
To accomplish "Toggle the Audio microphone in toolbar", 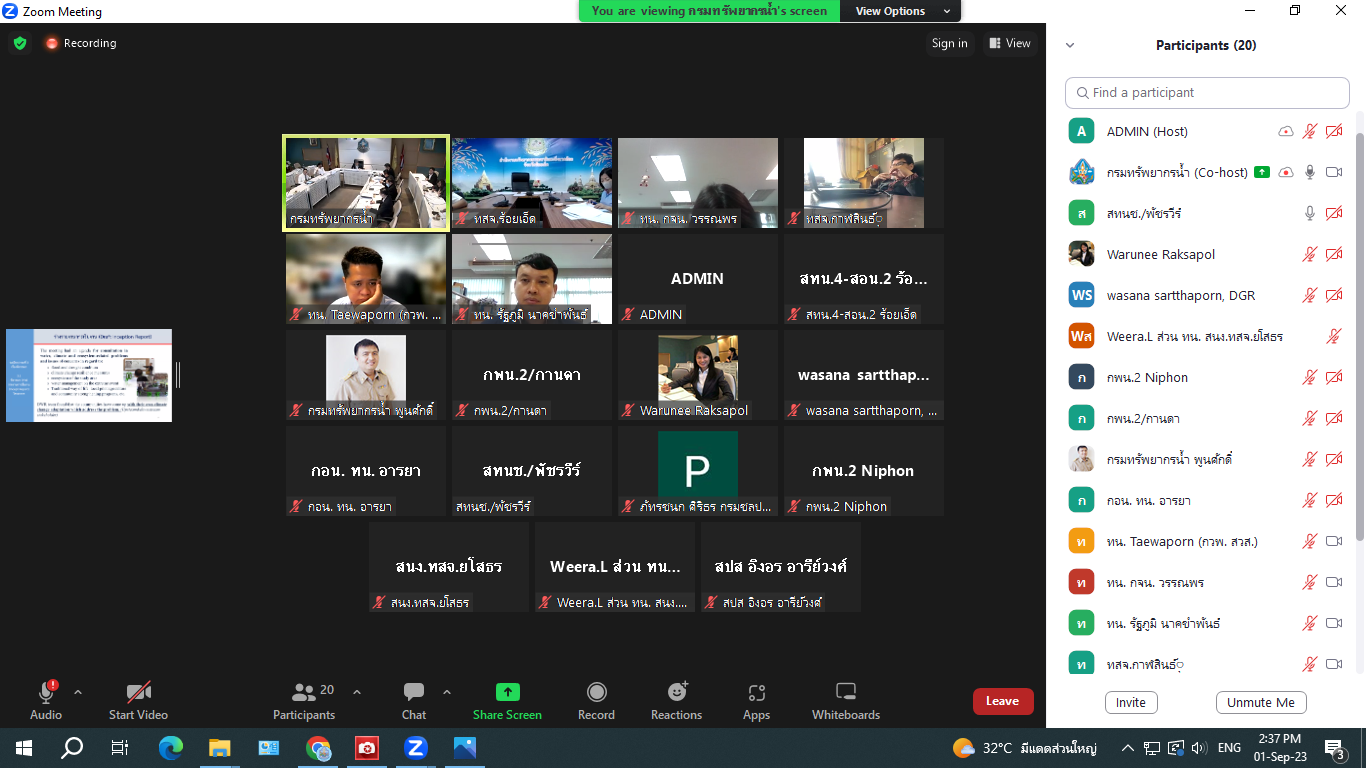I will (x=46, y=693).
